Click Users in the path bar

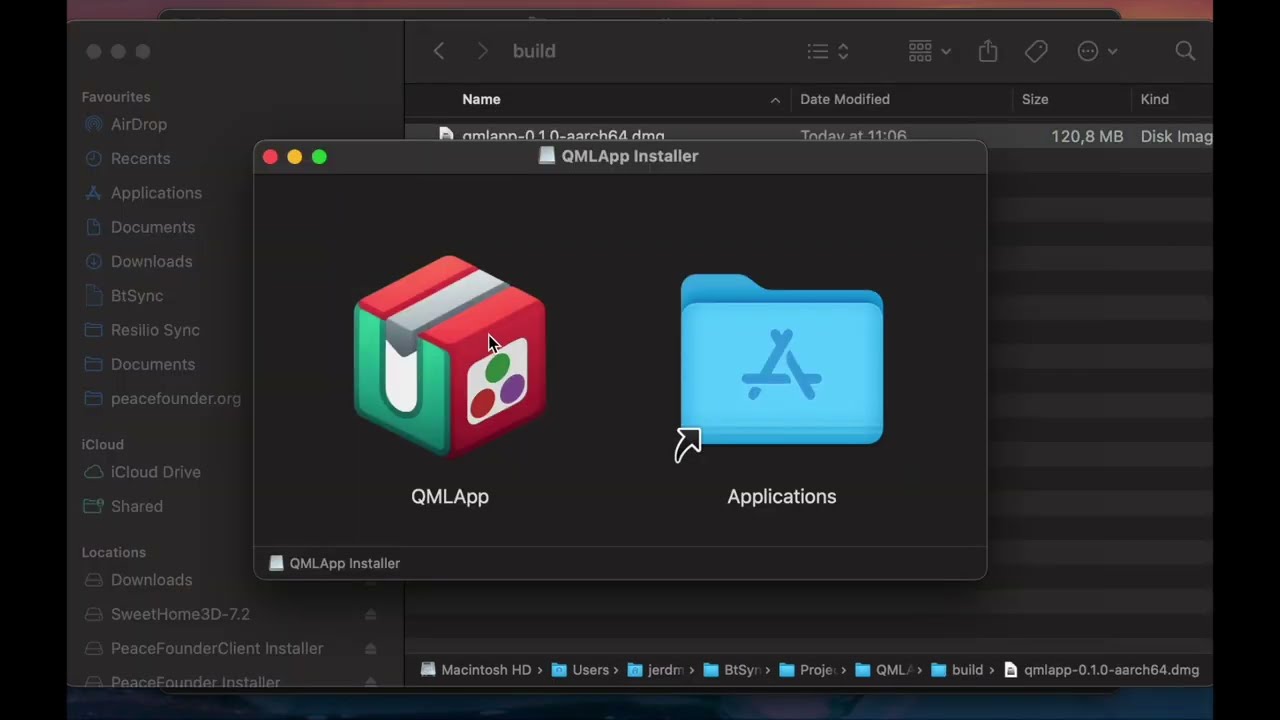click(x=581, y=670)
